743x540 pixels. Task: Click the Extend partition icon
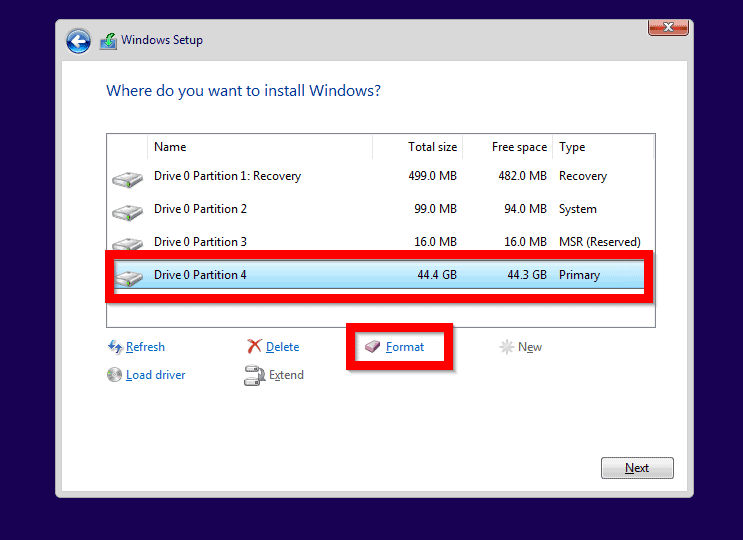254,375
